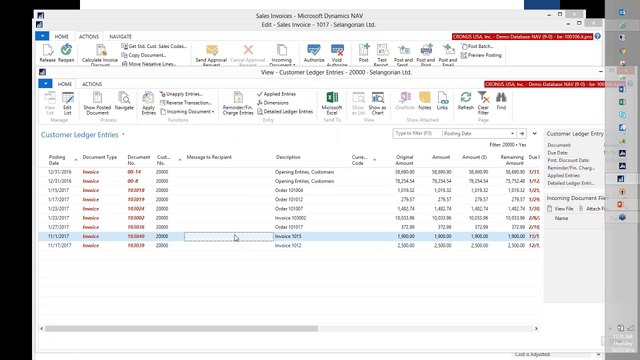
Task: Click horizontal scrollbar right arrow
Action: [536, 329]
